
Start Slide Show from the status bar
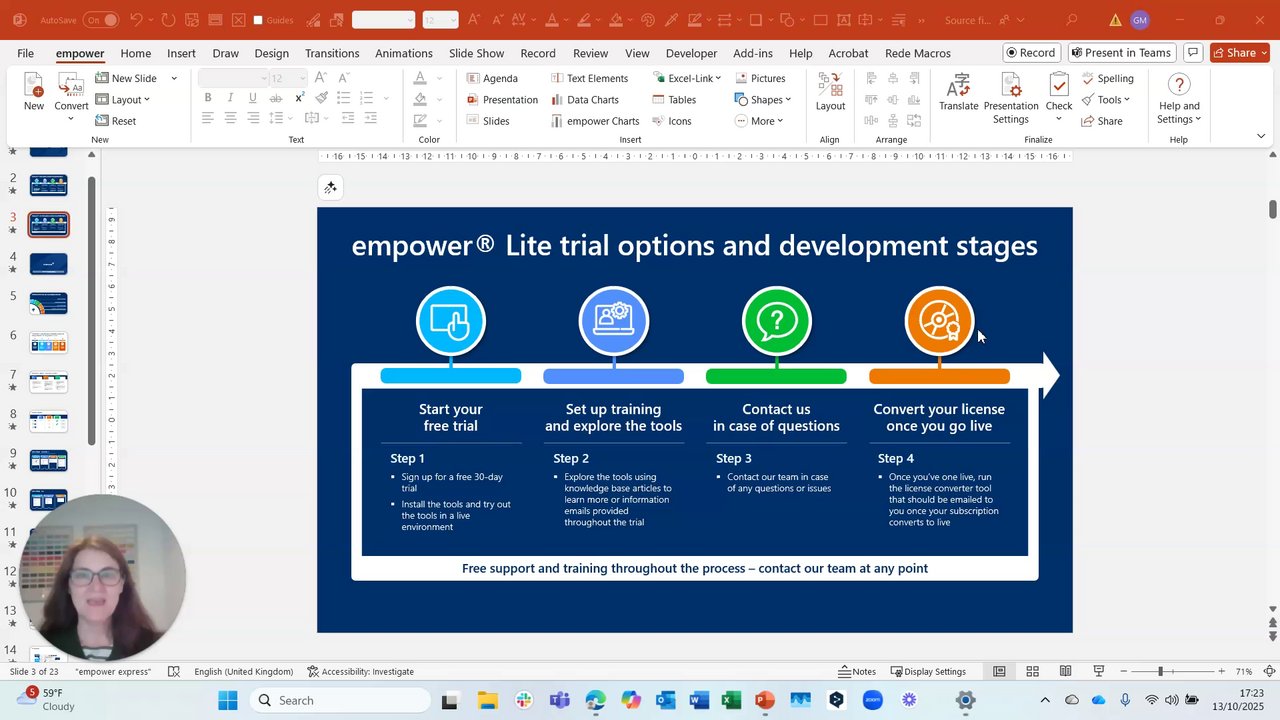(x=1098, y=672)
